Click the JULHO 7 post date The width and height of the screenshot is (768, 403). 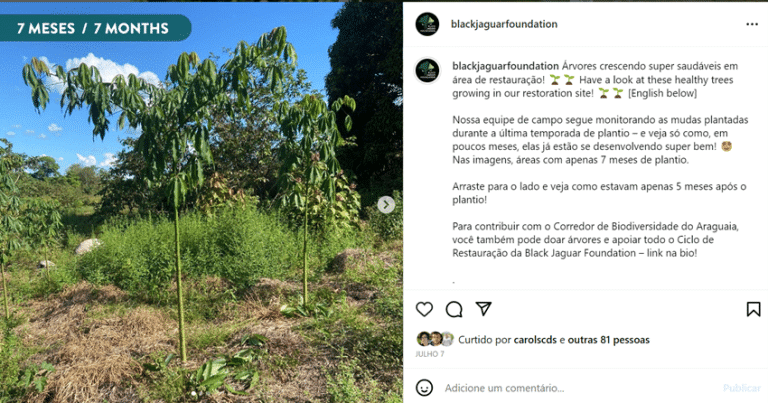coord(430,354)
